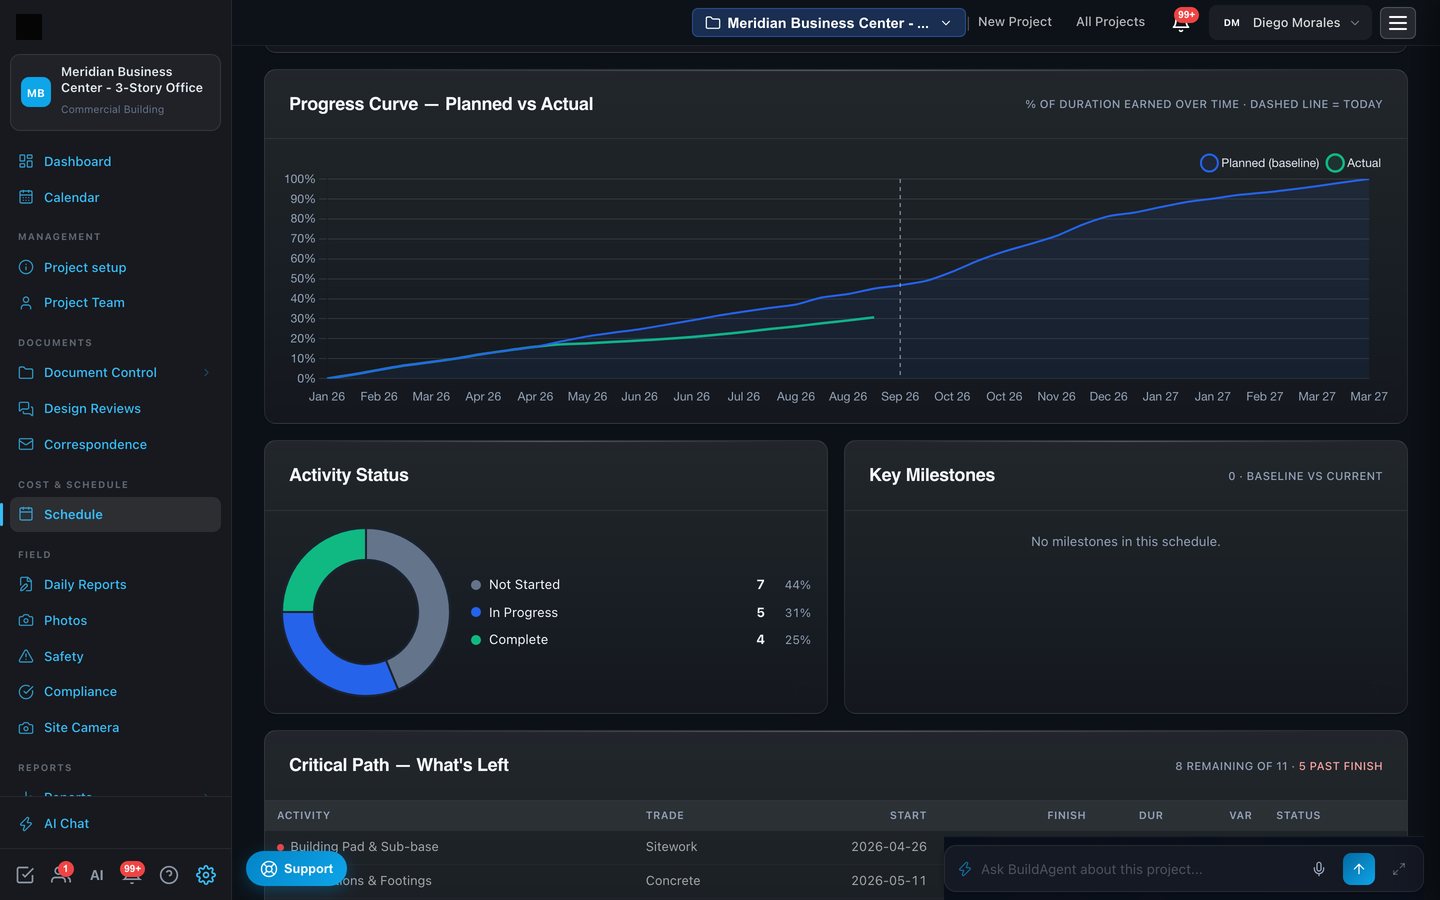Click the tasks checklist icon in bottom bar
Viewport: 1440px width, 900px height.
pyautogui.click(x=26, y=875)
